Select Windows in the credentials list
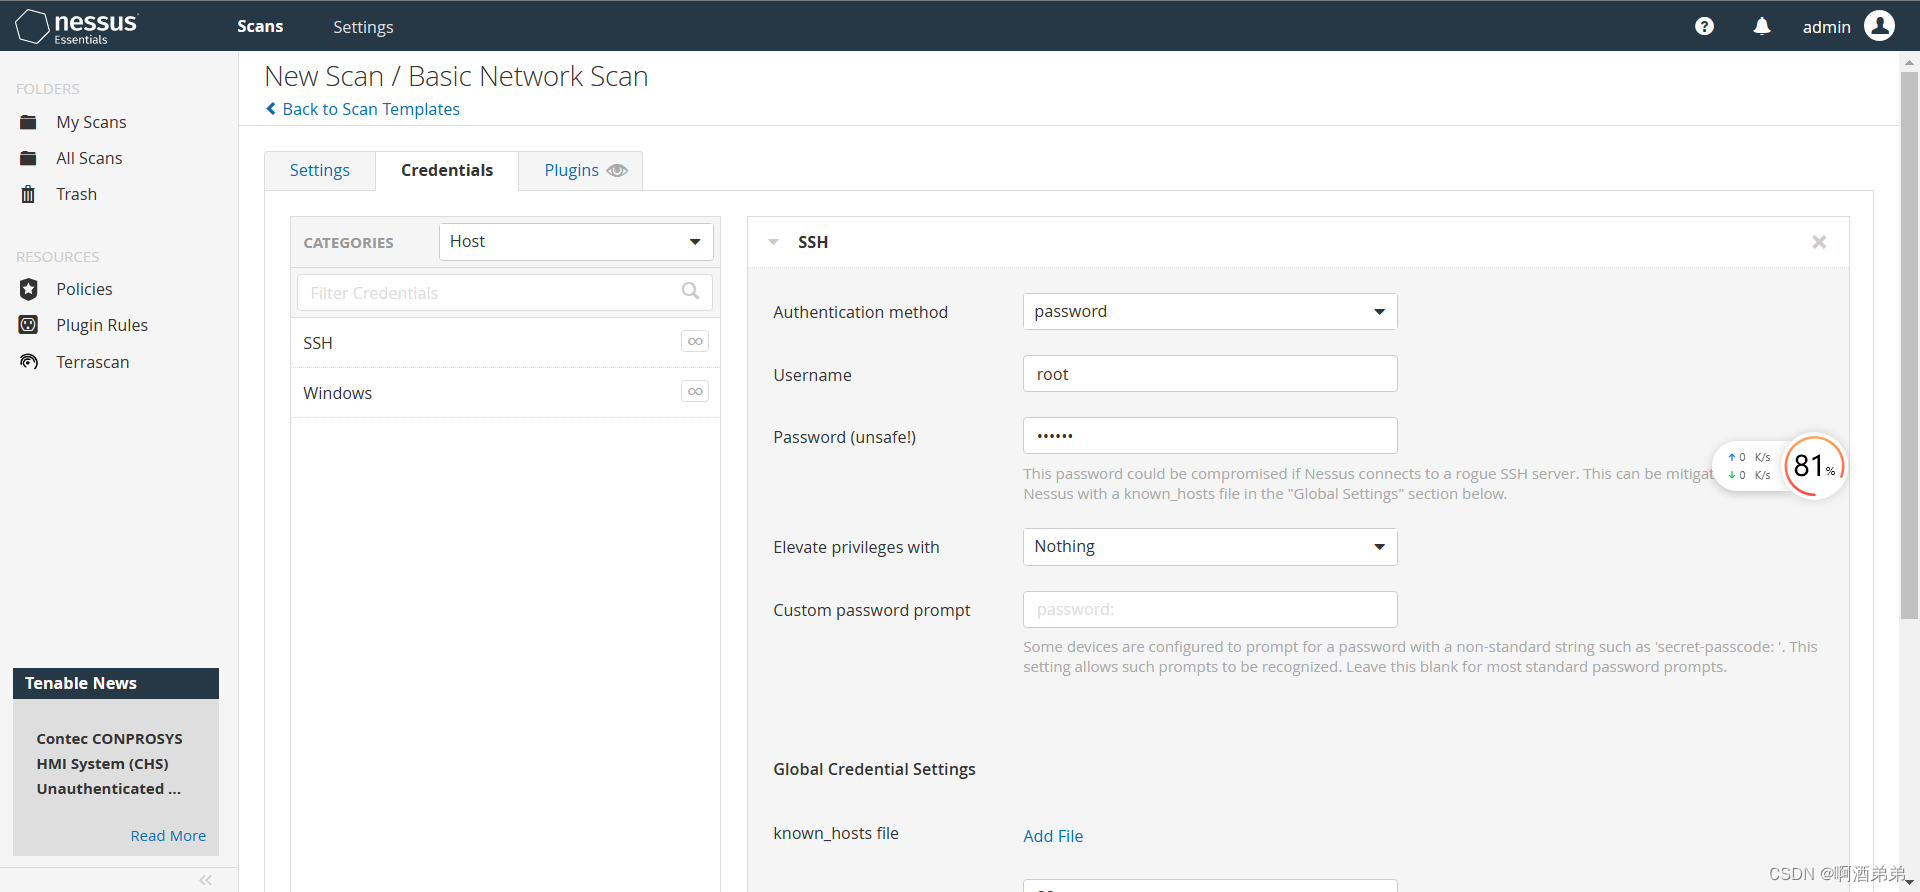The height and width of the screenshot is (892, 1920). (x=505, y=393)
